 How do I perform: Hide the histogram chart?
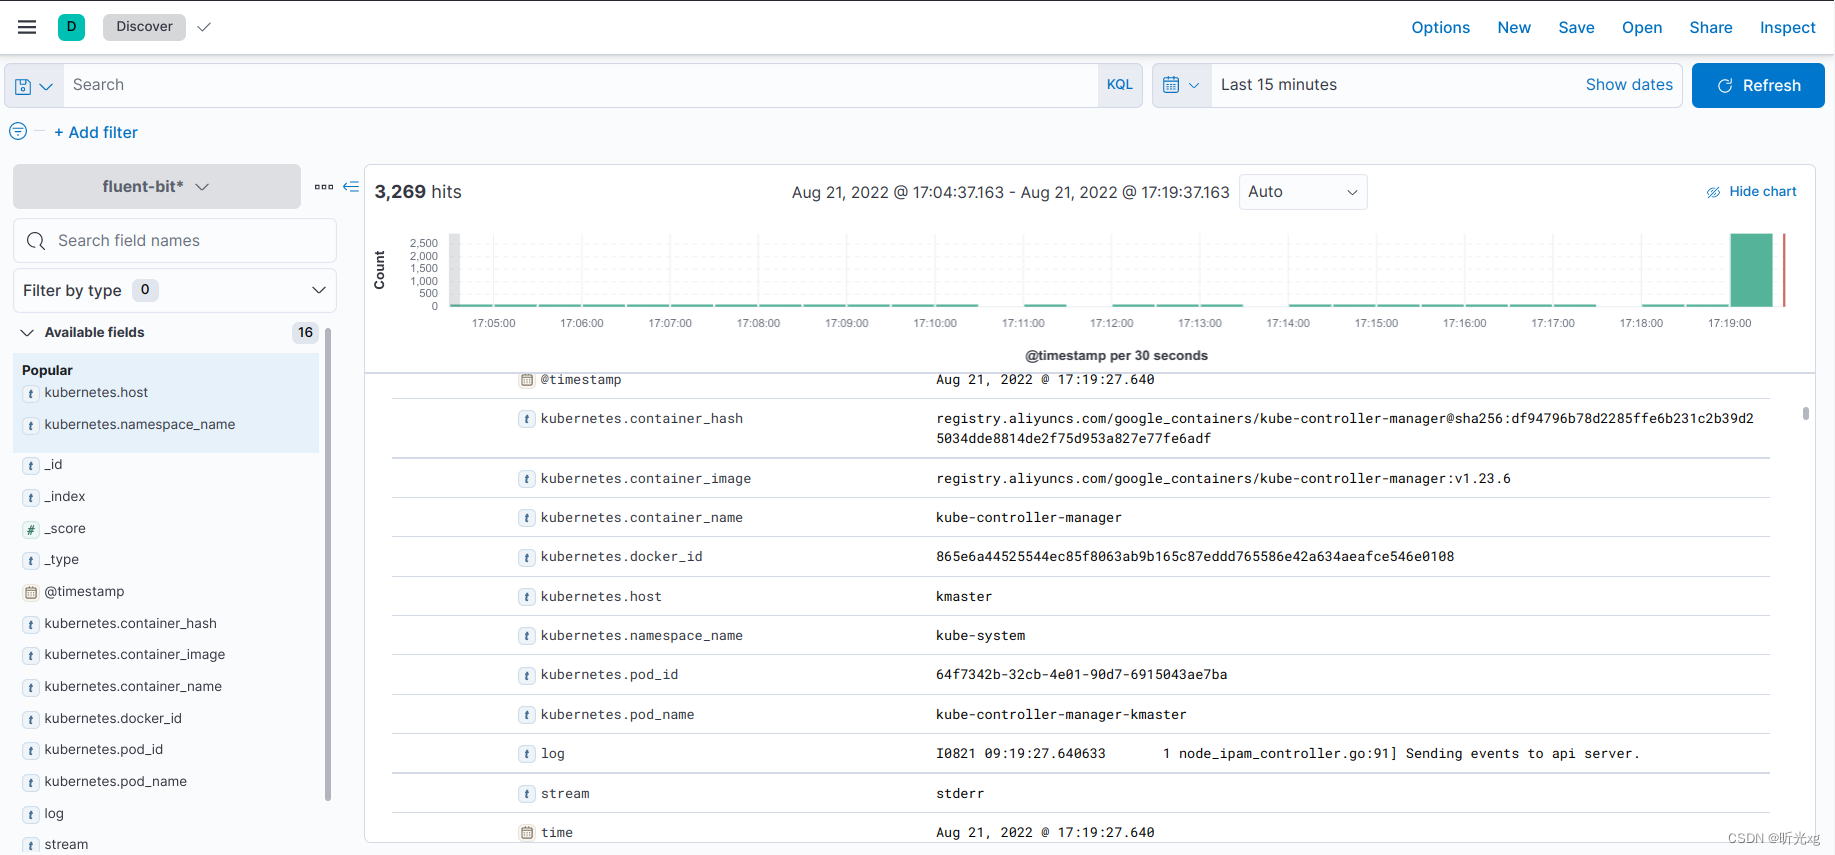1751,191
